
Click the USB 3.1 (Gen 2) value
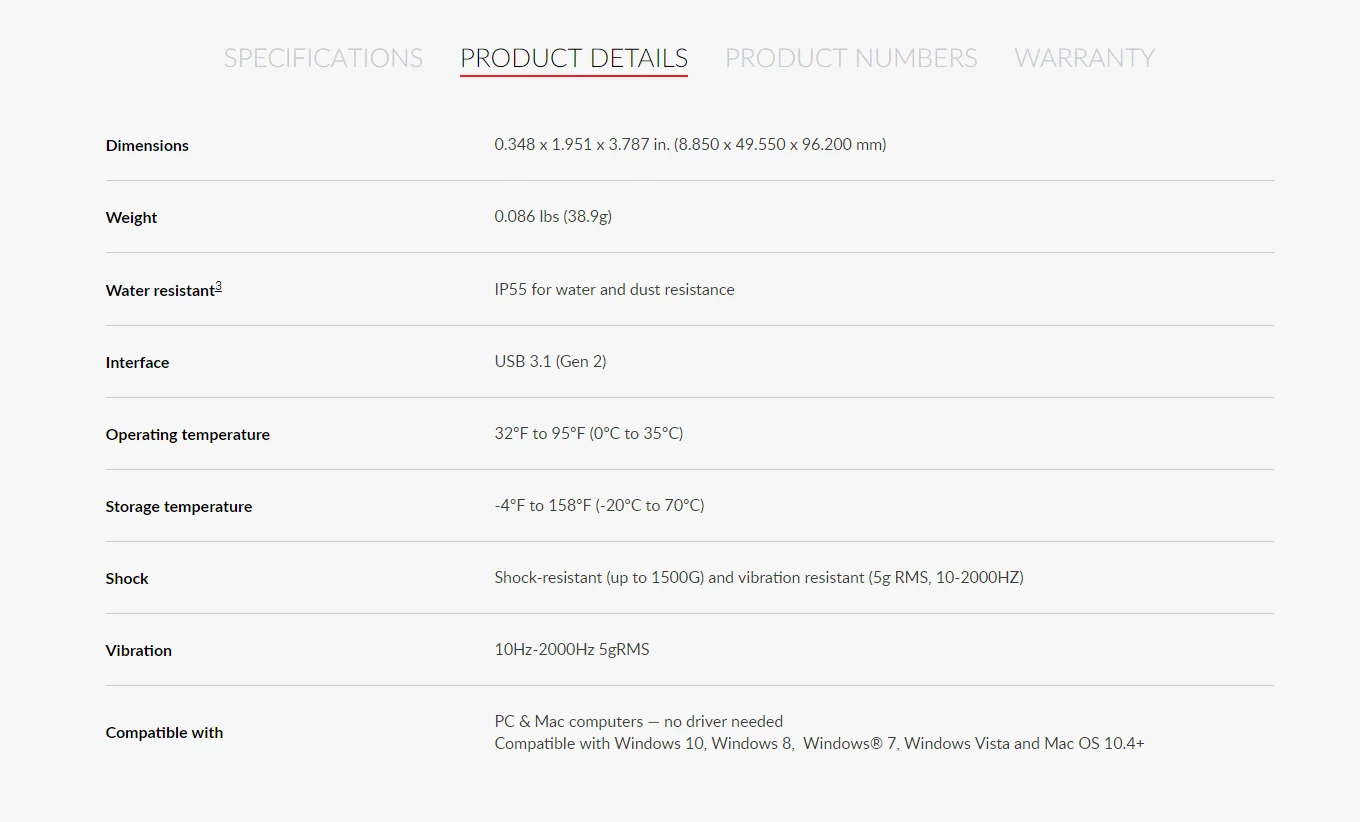point(550,362)
